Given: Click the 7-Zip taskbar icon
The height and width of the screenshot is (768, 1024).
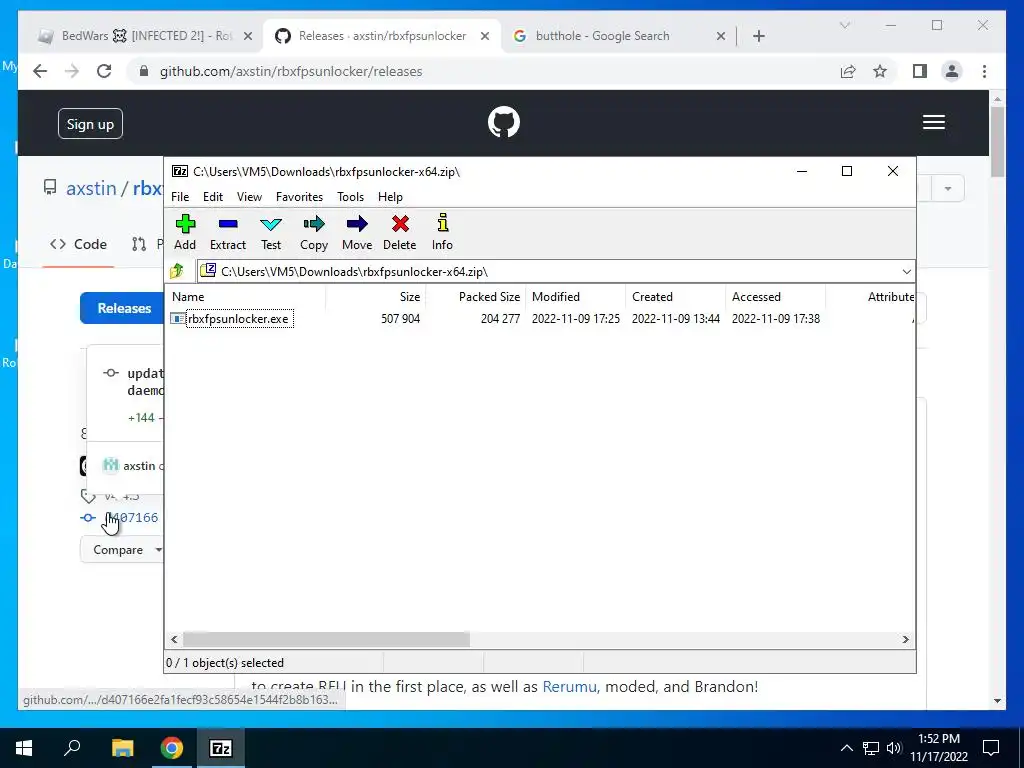Looking at the screenshot, I should coord(221,748).
